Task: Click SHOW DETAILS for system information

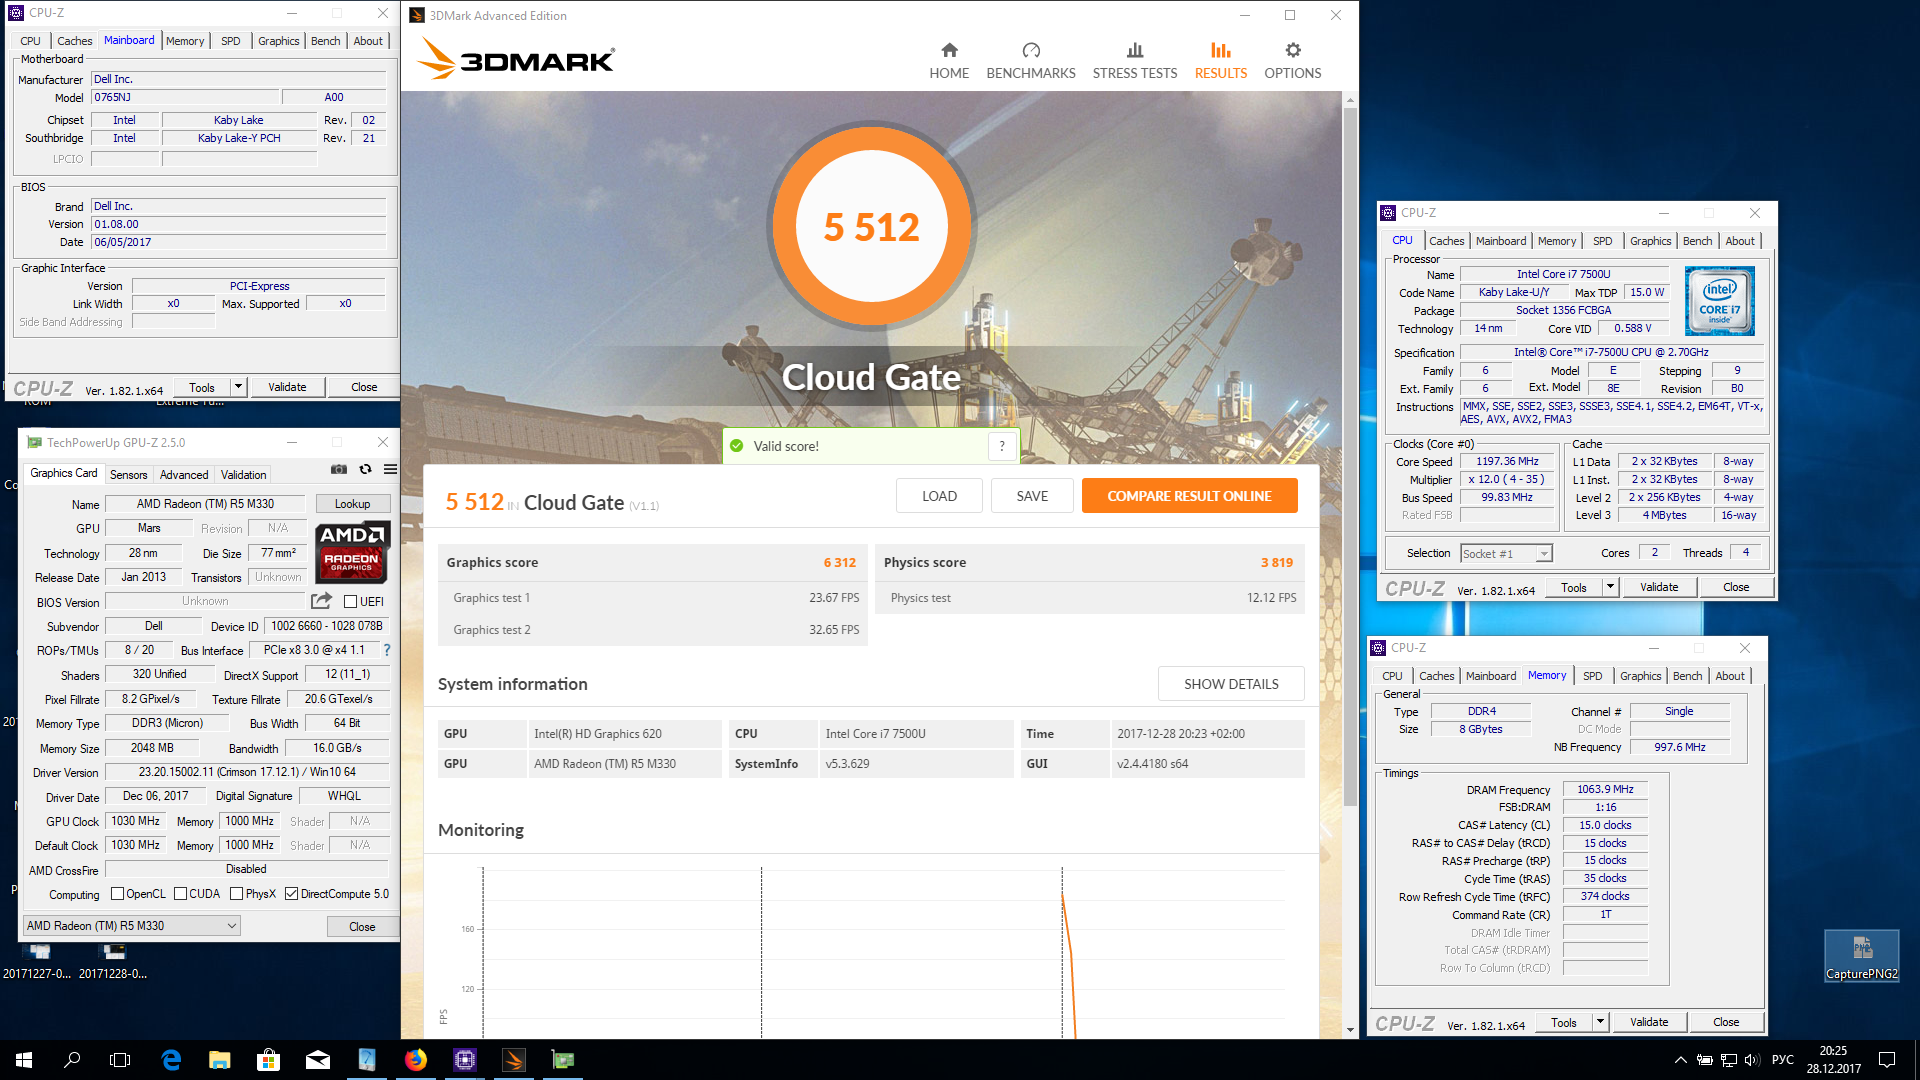Action: [x=1231, y=684]
